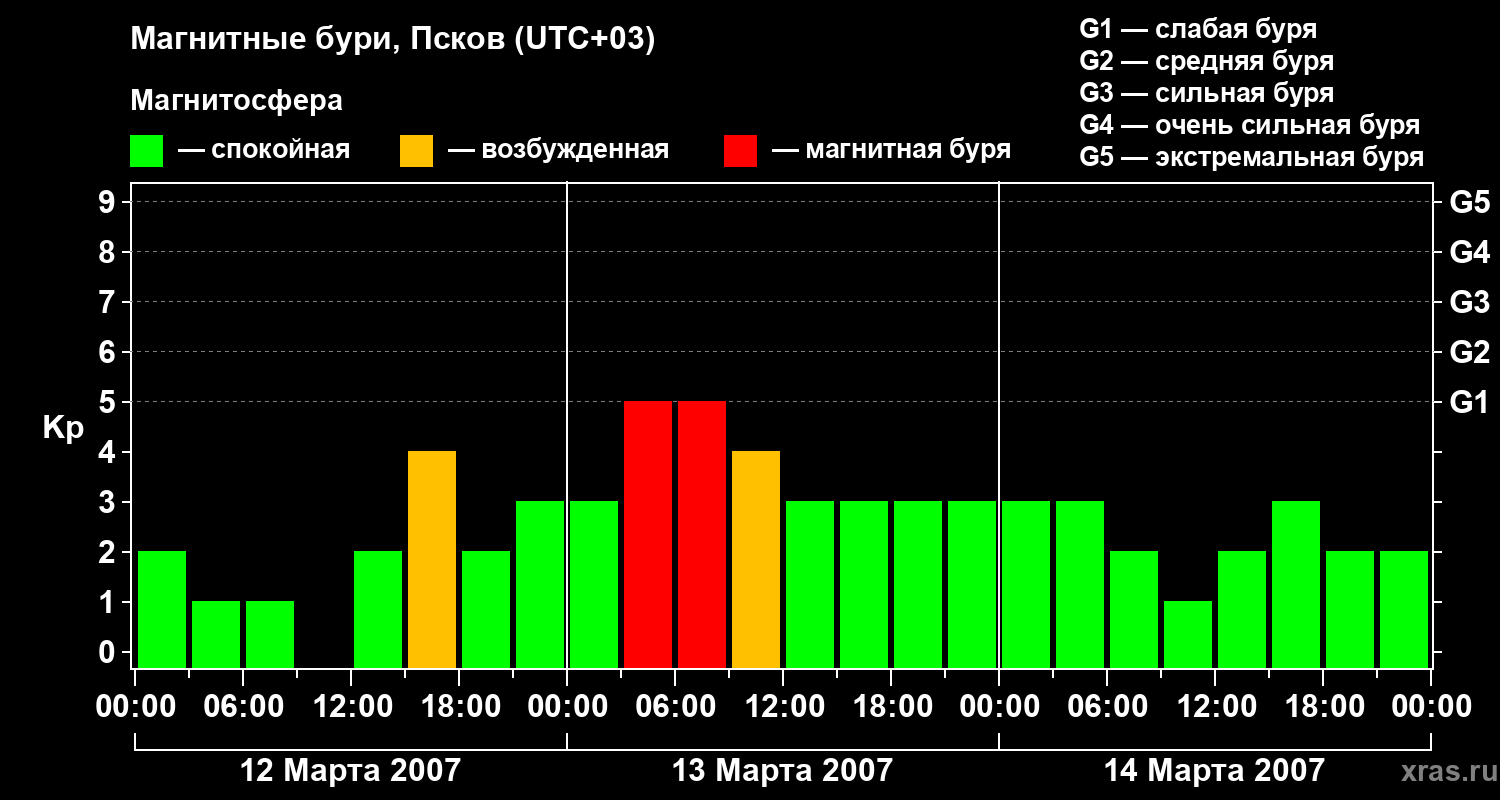The width and height of the screenshot is (1500, 800).
Task: Click the "Магнитосфера" heading
Action: (x=237, y=101)
